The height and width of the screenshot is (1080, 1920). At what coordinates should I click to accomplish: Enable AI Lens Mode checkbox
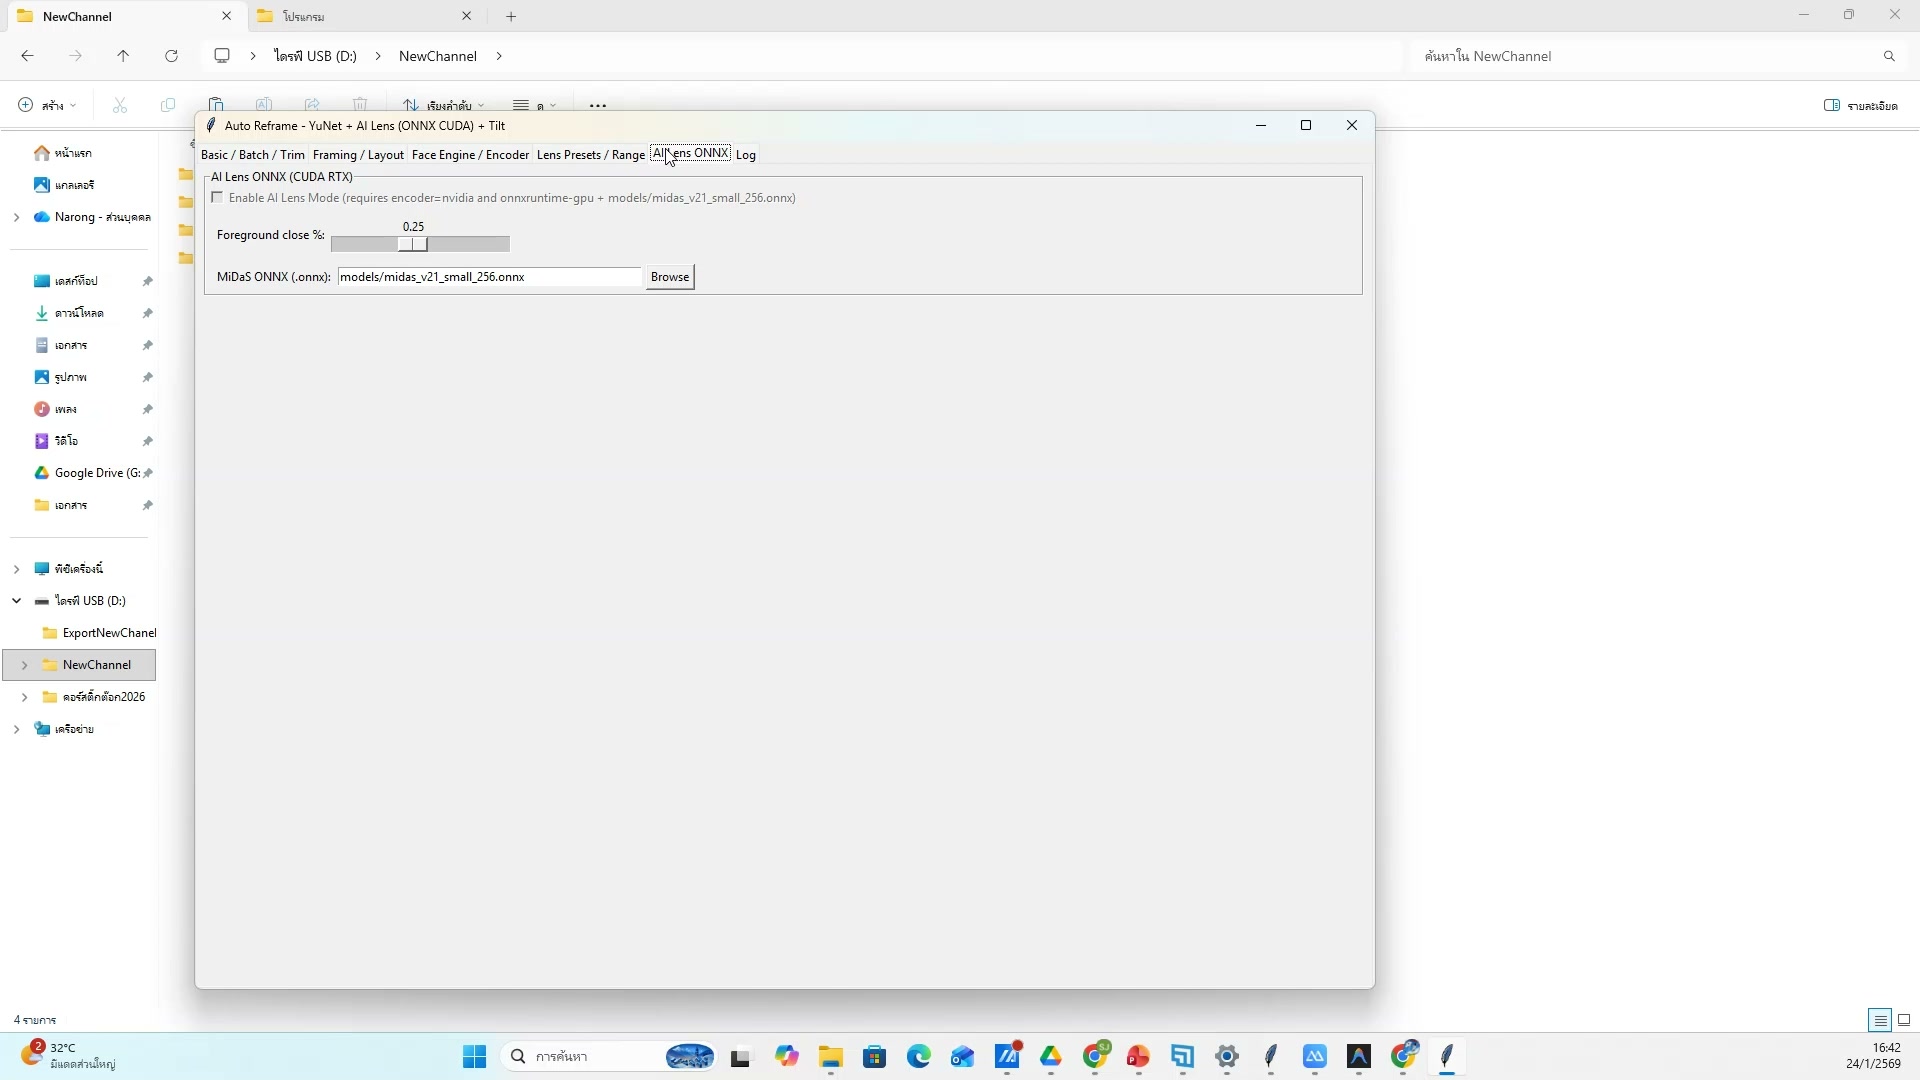coord(217,198)
